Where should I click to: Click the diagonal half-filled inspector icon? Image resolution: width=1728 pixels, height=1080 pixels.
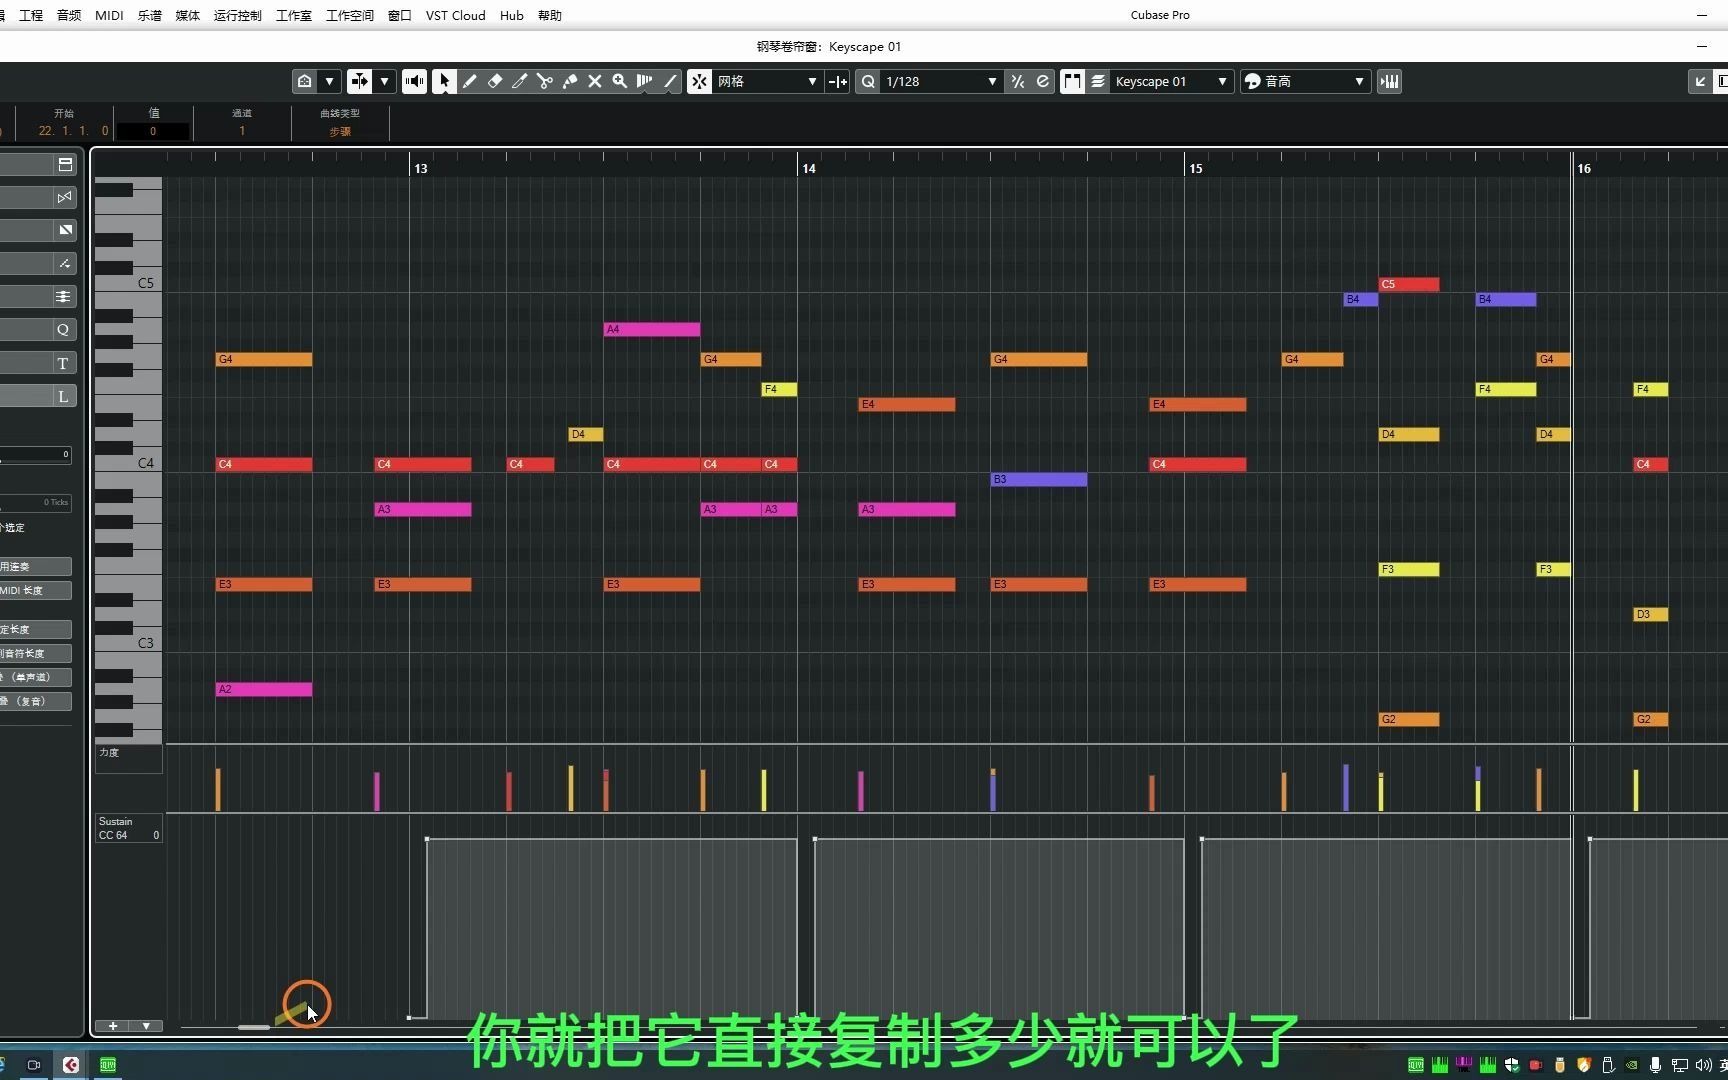(x=65, y=230)
